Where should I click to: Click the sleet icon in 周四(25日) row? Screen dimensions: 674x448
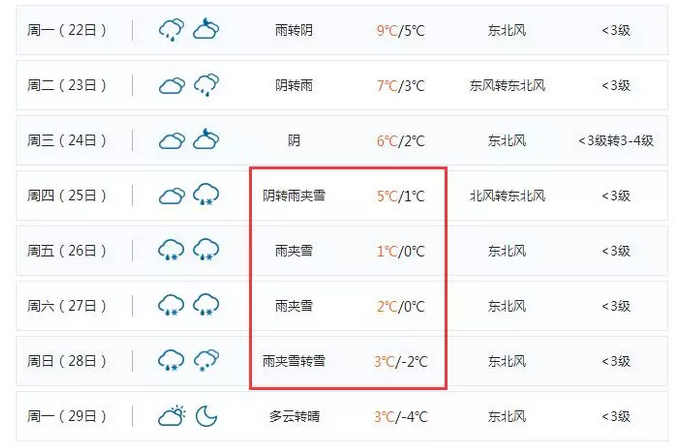tap(206, 195)
